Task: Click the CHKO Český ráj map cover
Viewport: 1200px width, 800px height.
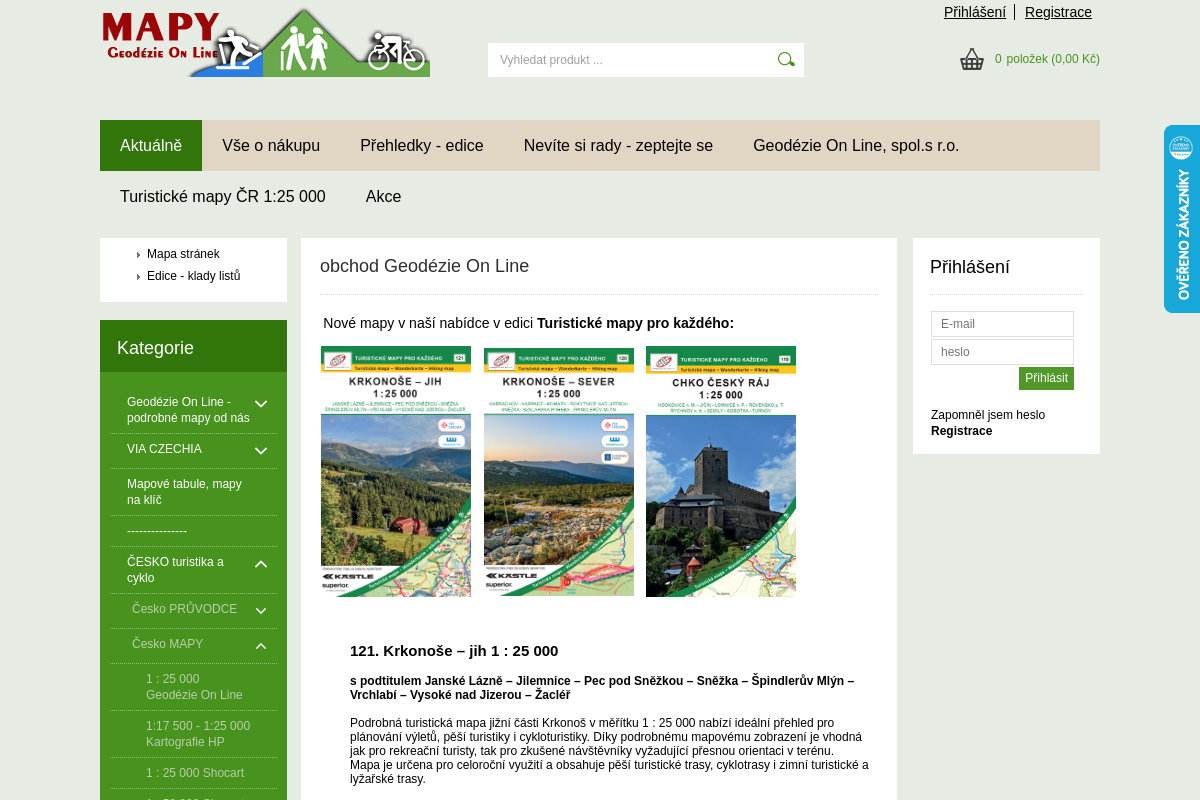Action: (x=721, y=472)
